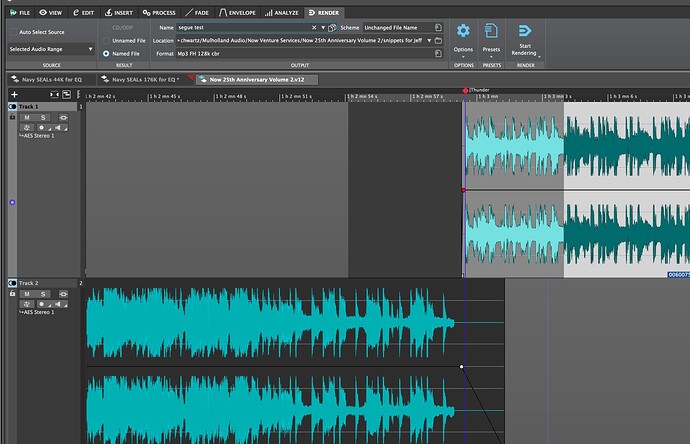Solo Track 1 with the S button
The width and height of the screenshot is (690, 444).
point(44,117)
